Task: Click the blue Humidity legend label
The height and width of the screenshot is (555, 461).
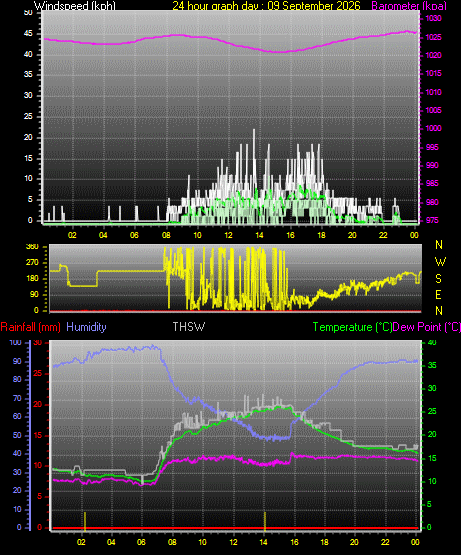Action: tap(86, 327)
